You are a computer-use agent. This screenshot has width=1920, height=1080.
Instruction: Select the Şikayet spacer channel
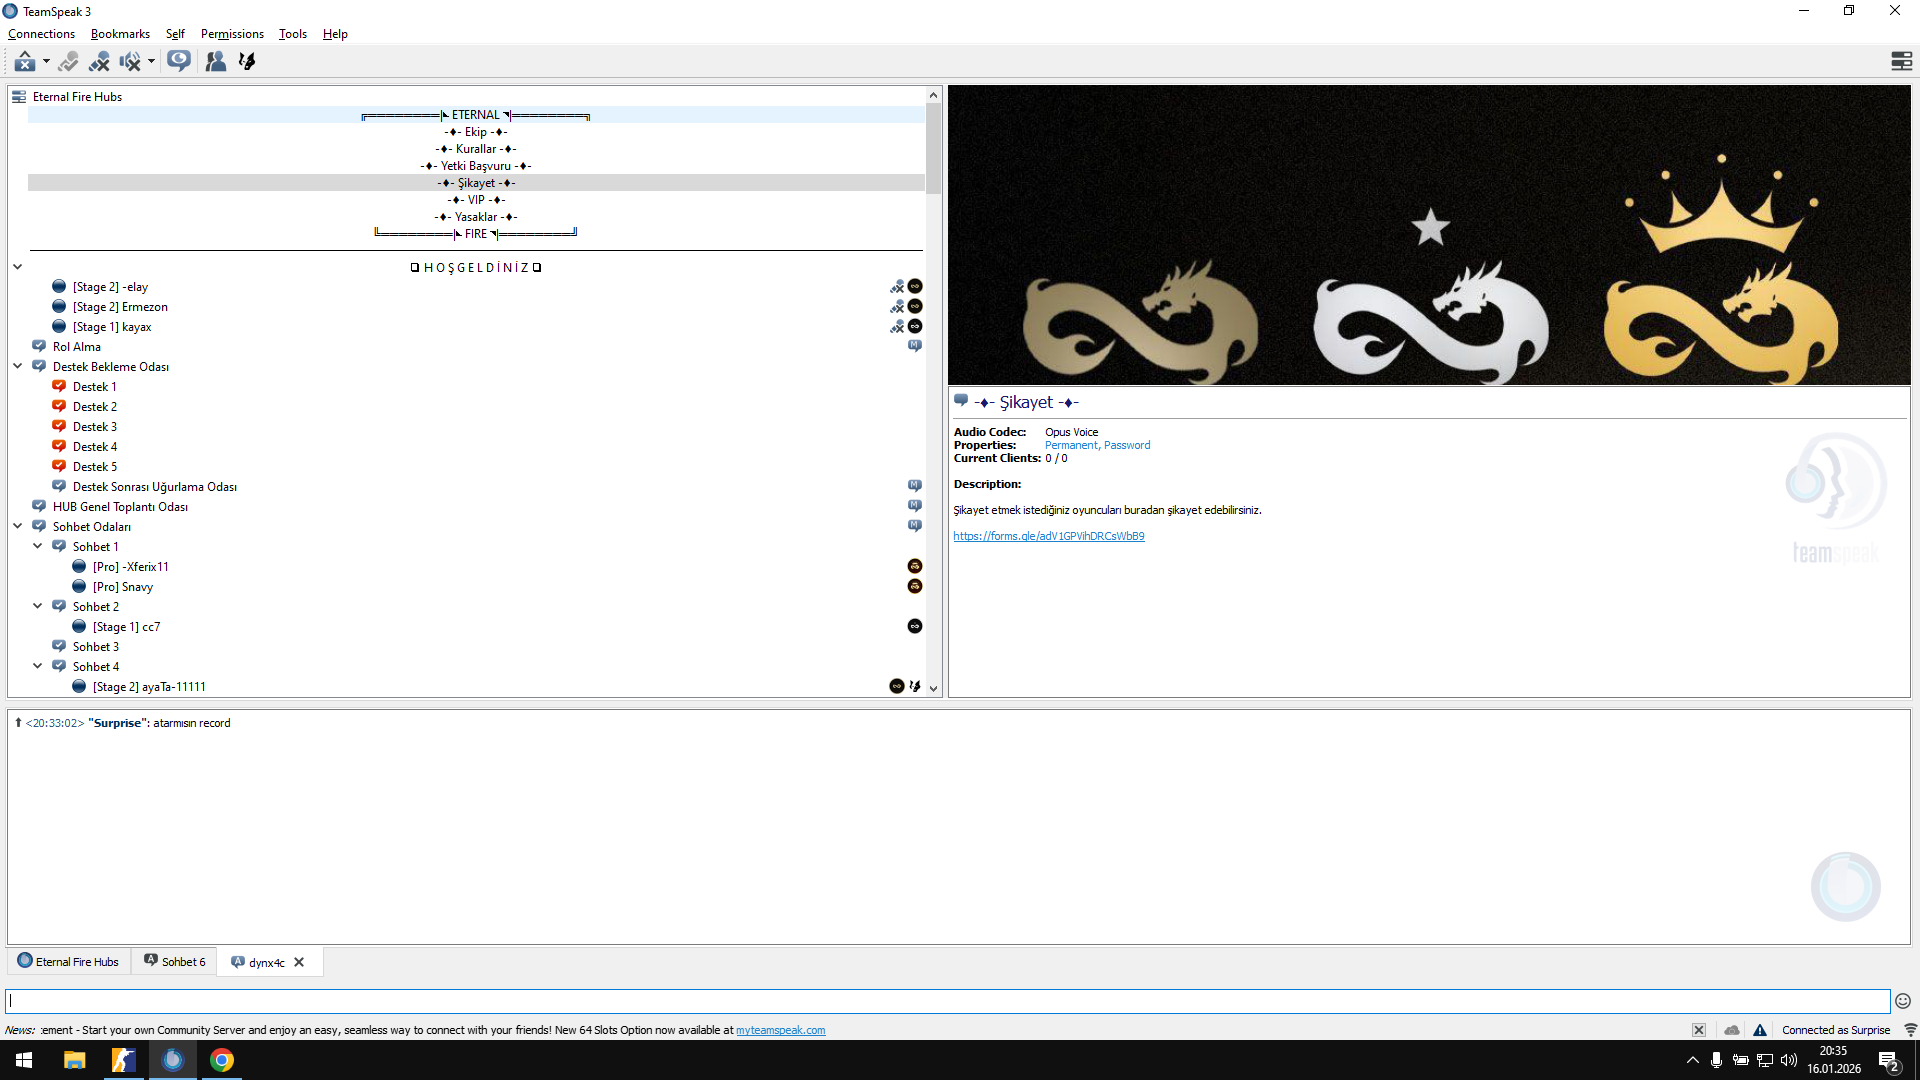pos(476,183)
